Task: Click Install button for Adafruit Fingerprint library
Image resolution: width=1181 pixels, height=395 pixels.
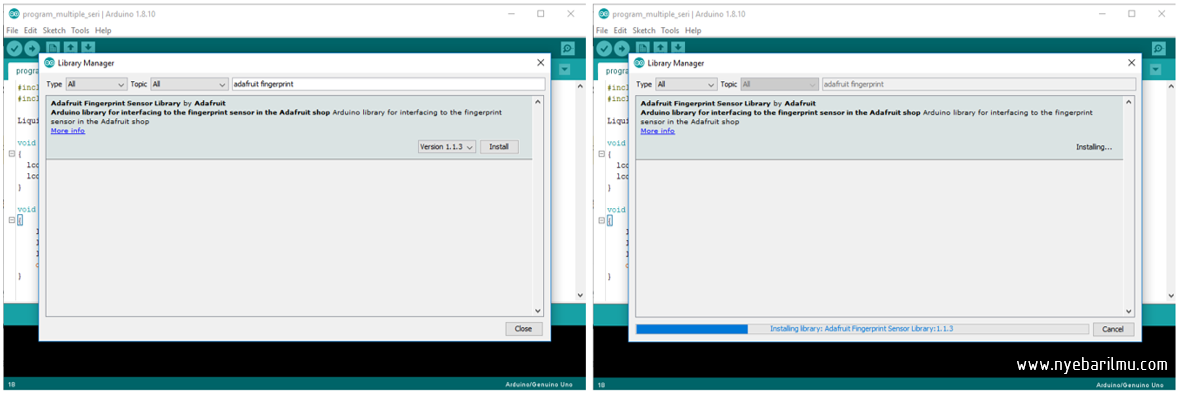Action: pos(499,147)
